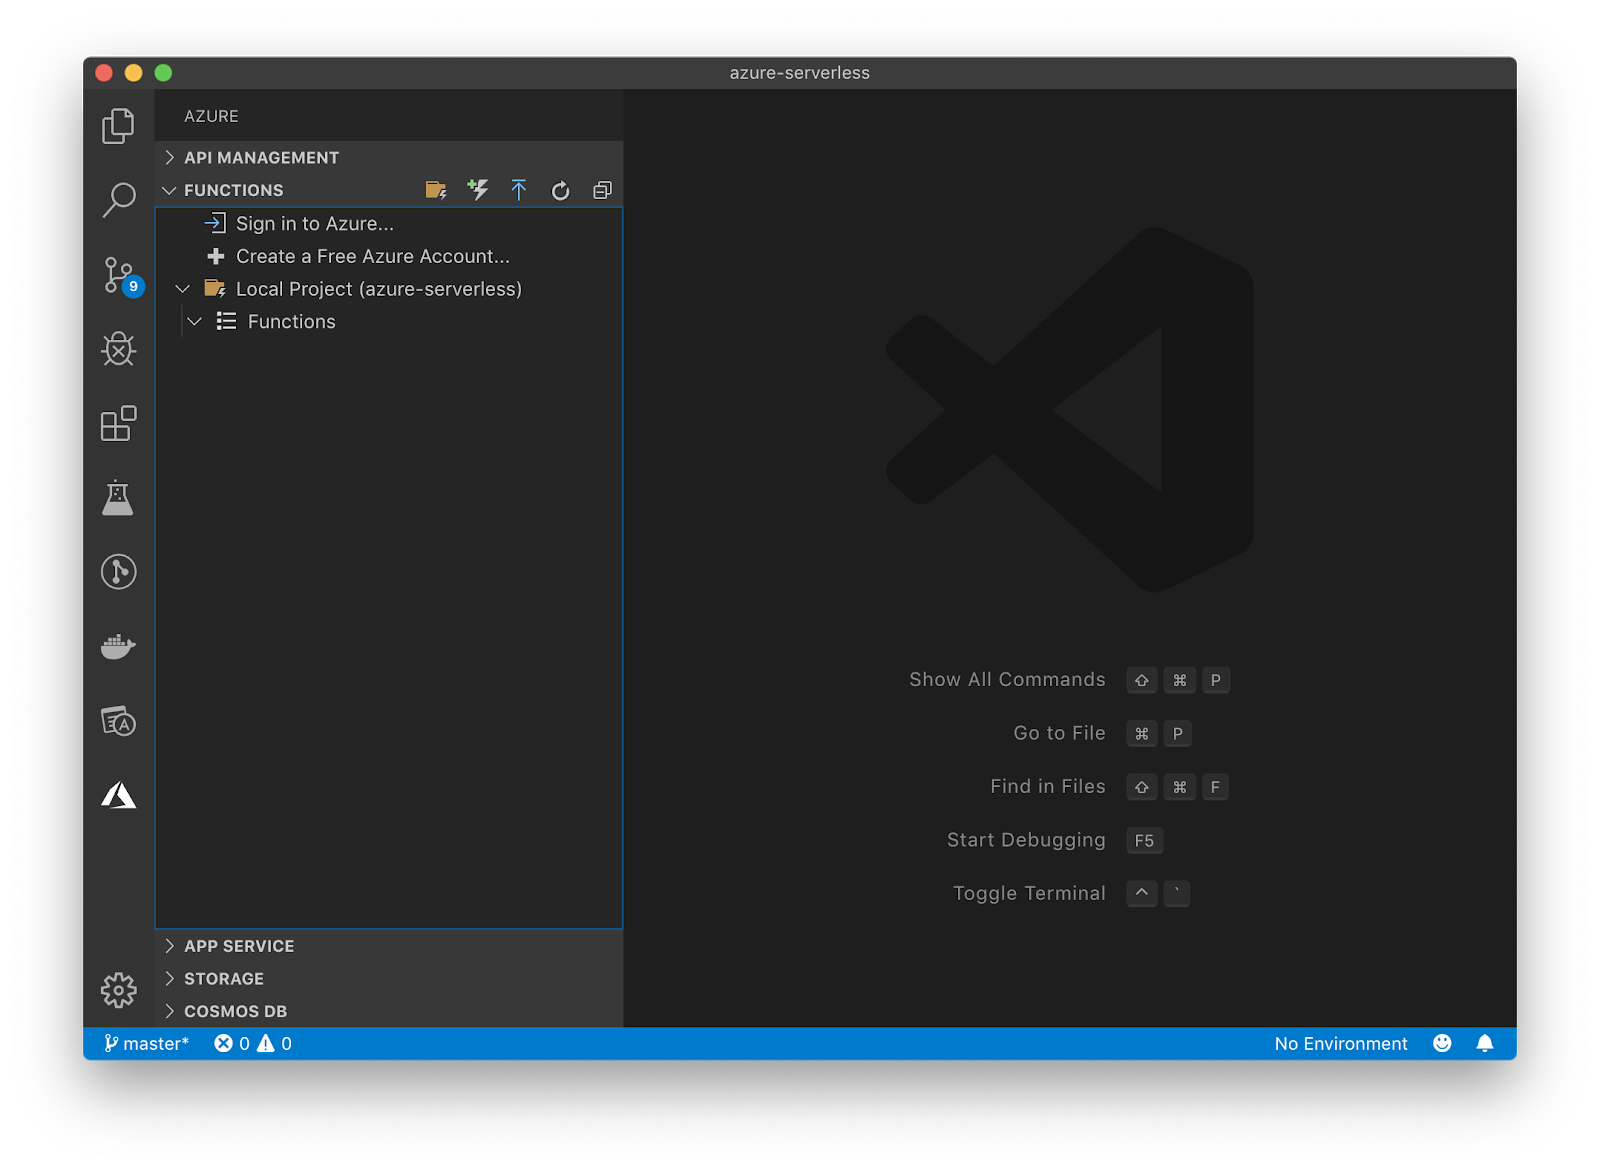Collapse Local Project (azure-serverless) tree node
Image resolution: width=1600 pixels, height=1170 pixels.
(x=183, y=289)
